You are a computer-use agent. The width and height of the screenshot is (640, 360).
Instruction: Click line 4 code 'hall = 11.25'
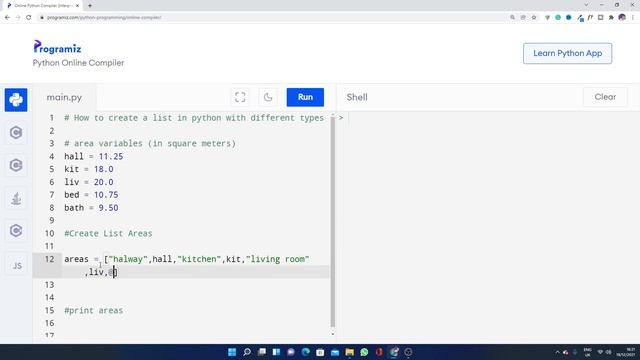(x=93, y=156)
